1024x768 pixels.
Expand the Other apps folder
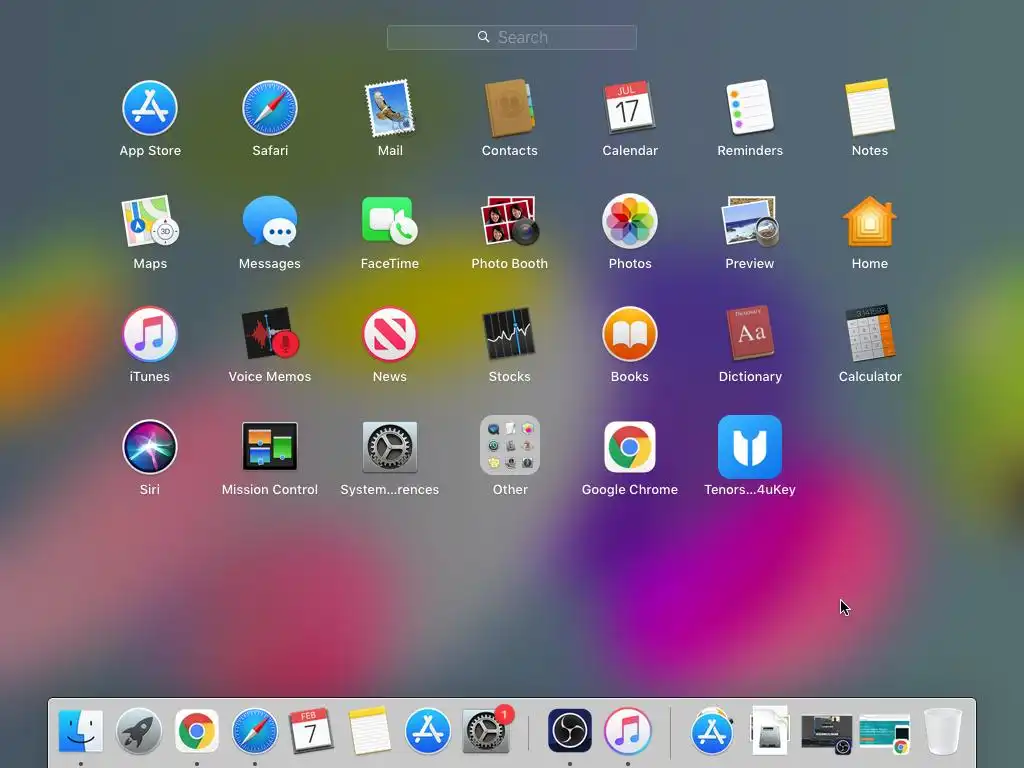click(509, 445)
